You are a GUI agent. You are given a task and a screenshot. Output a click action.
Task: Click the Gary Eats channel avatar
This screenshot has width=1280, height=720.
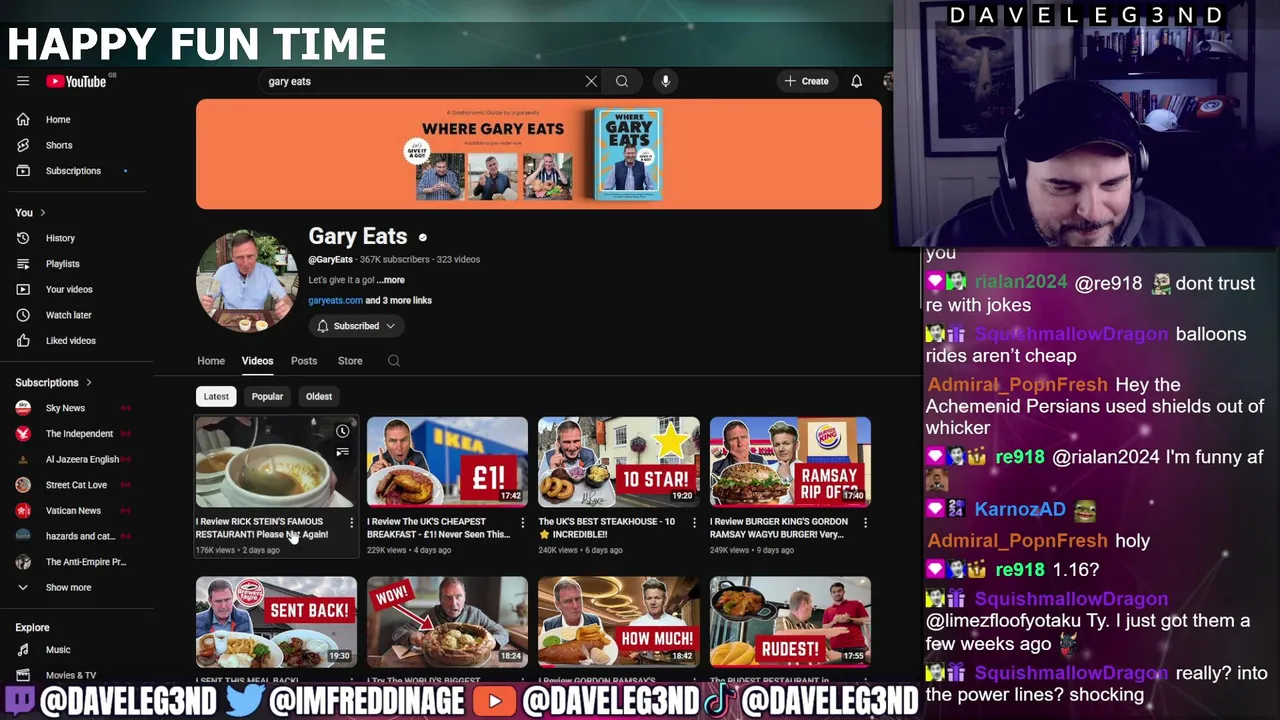coord(246,281)
